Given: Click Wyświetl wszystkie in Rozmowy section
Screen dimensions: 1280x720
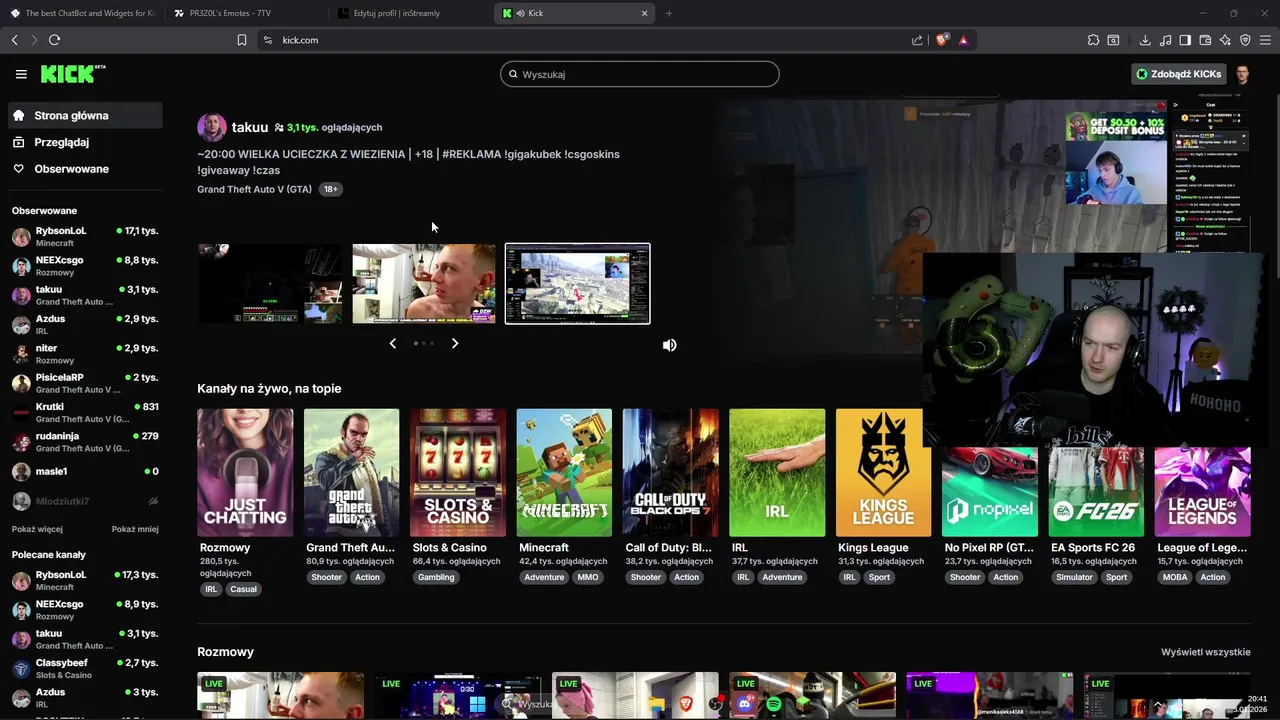Looking at the screenshot, I should click(x=1205, y=652).
